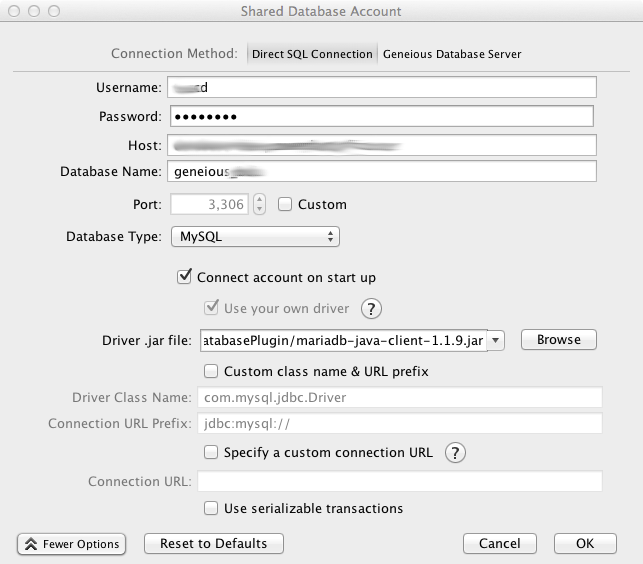Screen dimensions: 643x564
Task: Click the Port stepper arrows
Action: pyautogui.click(x=260, y=204)
